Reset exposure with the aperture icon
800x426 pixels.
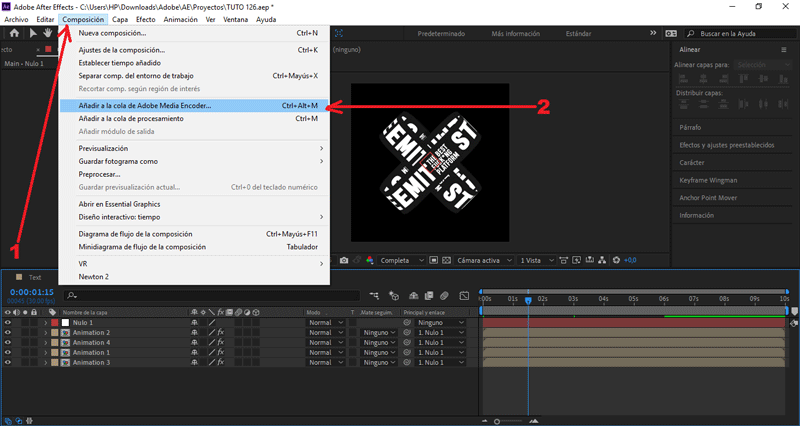(616, 260)
